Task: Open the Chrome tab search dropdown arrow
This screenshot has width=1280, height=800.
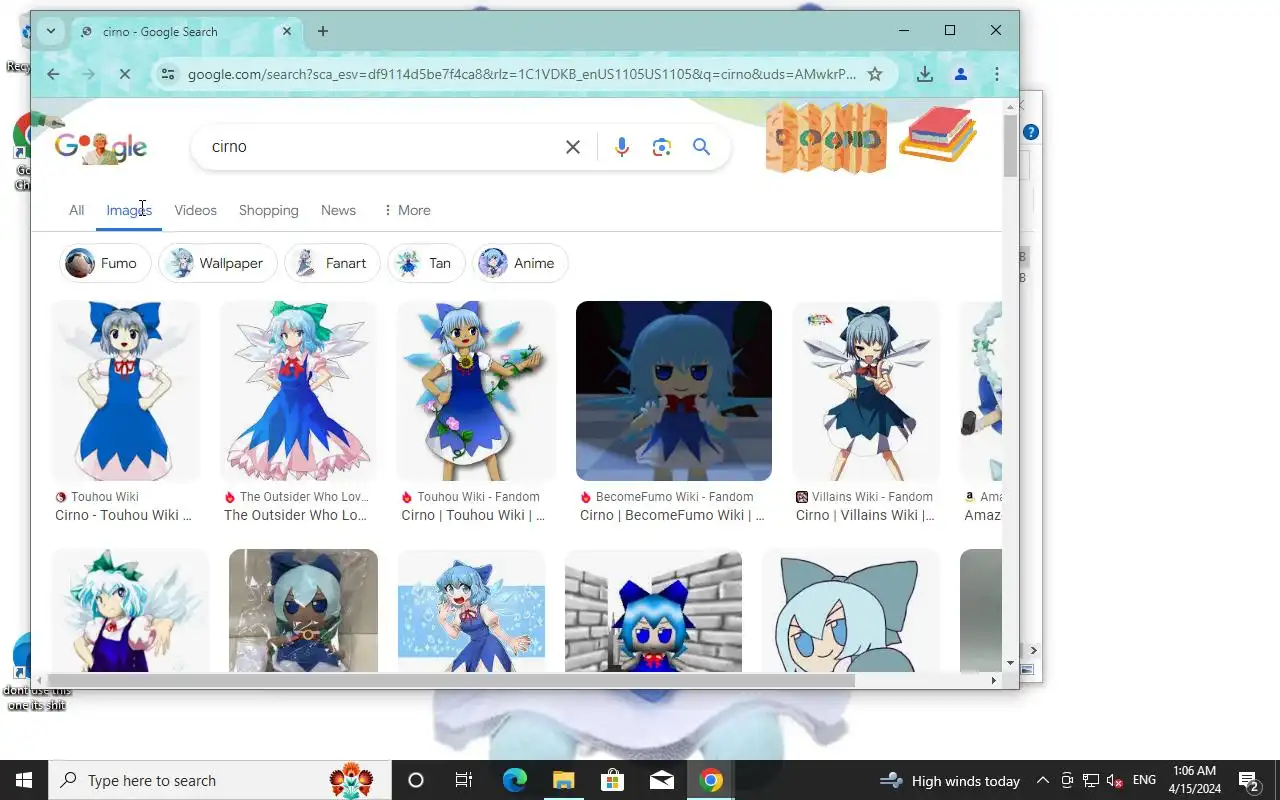Action: (x=50, y=31)
